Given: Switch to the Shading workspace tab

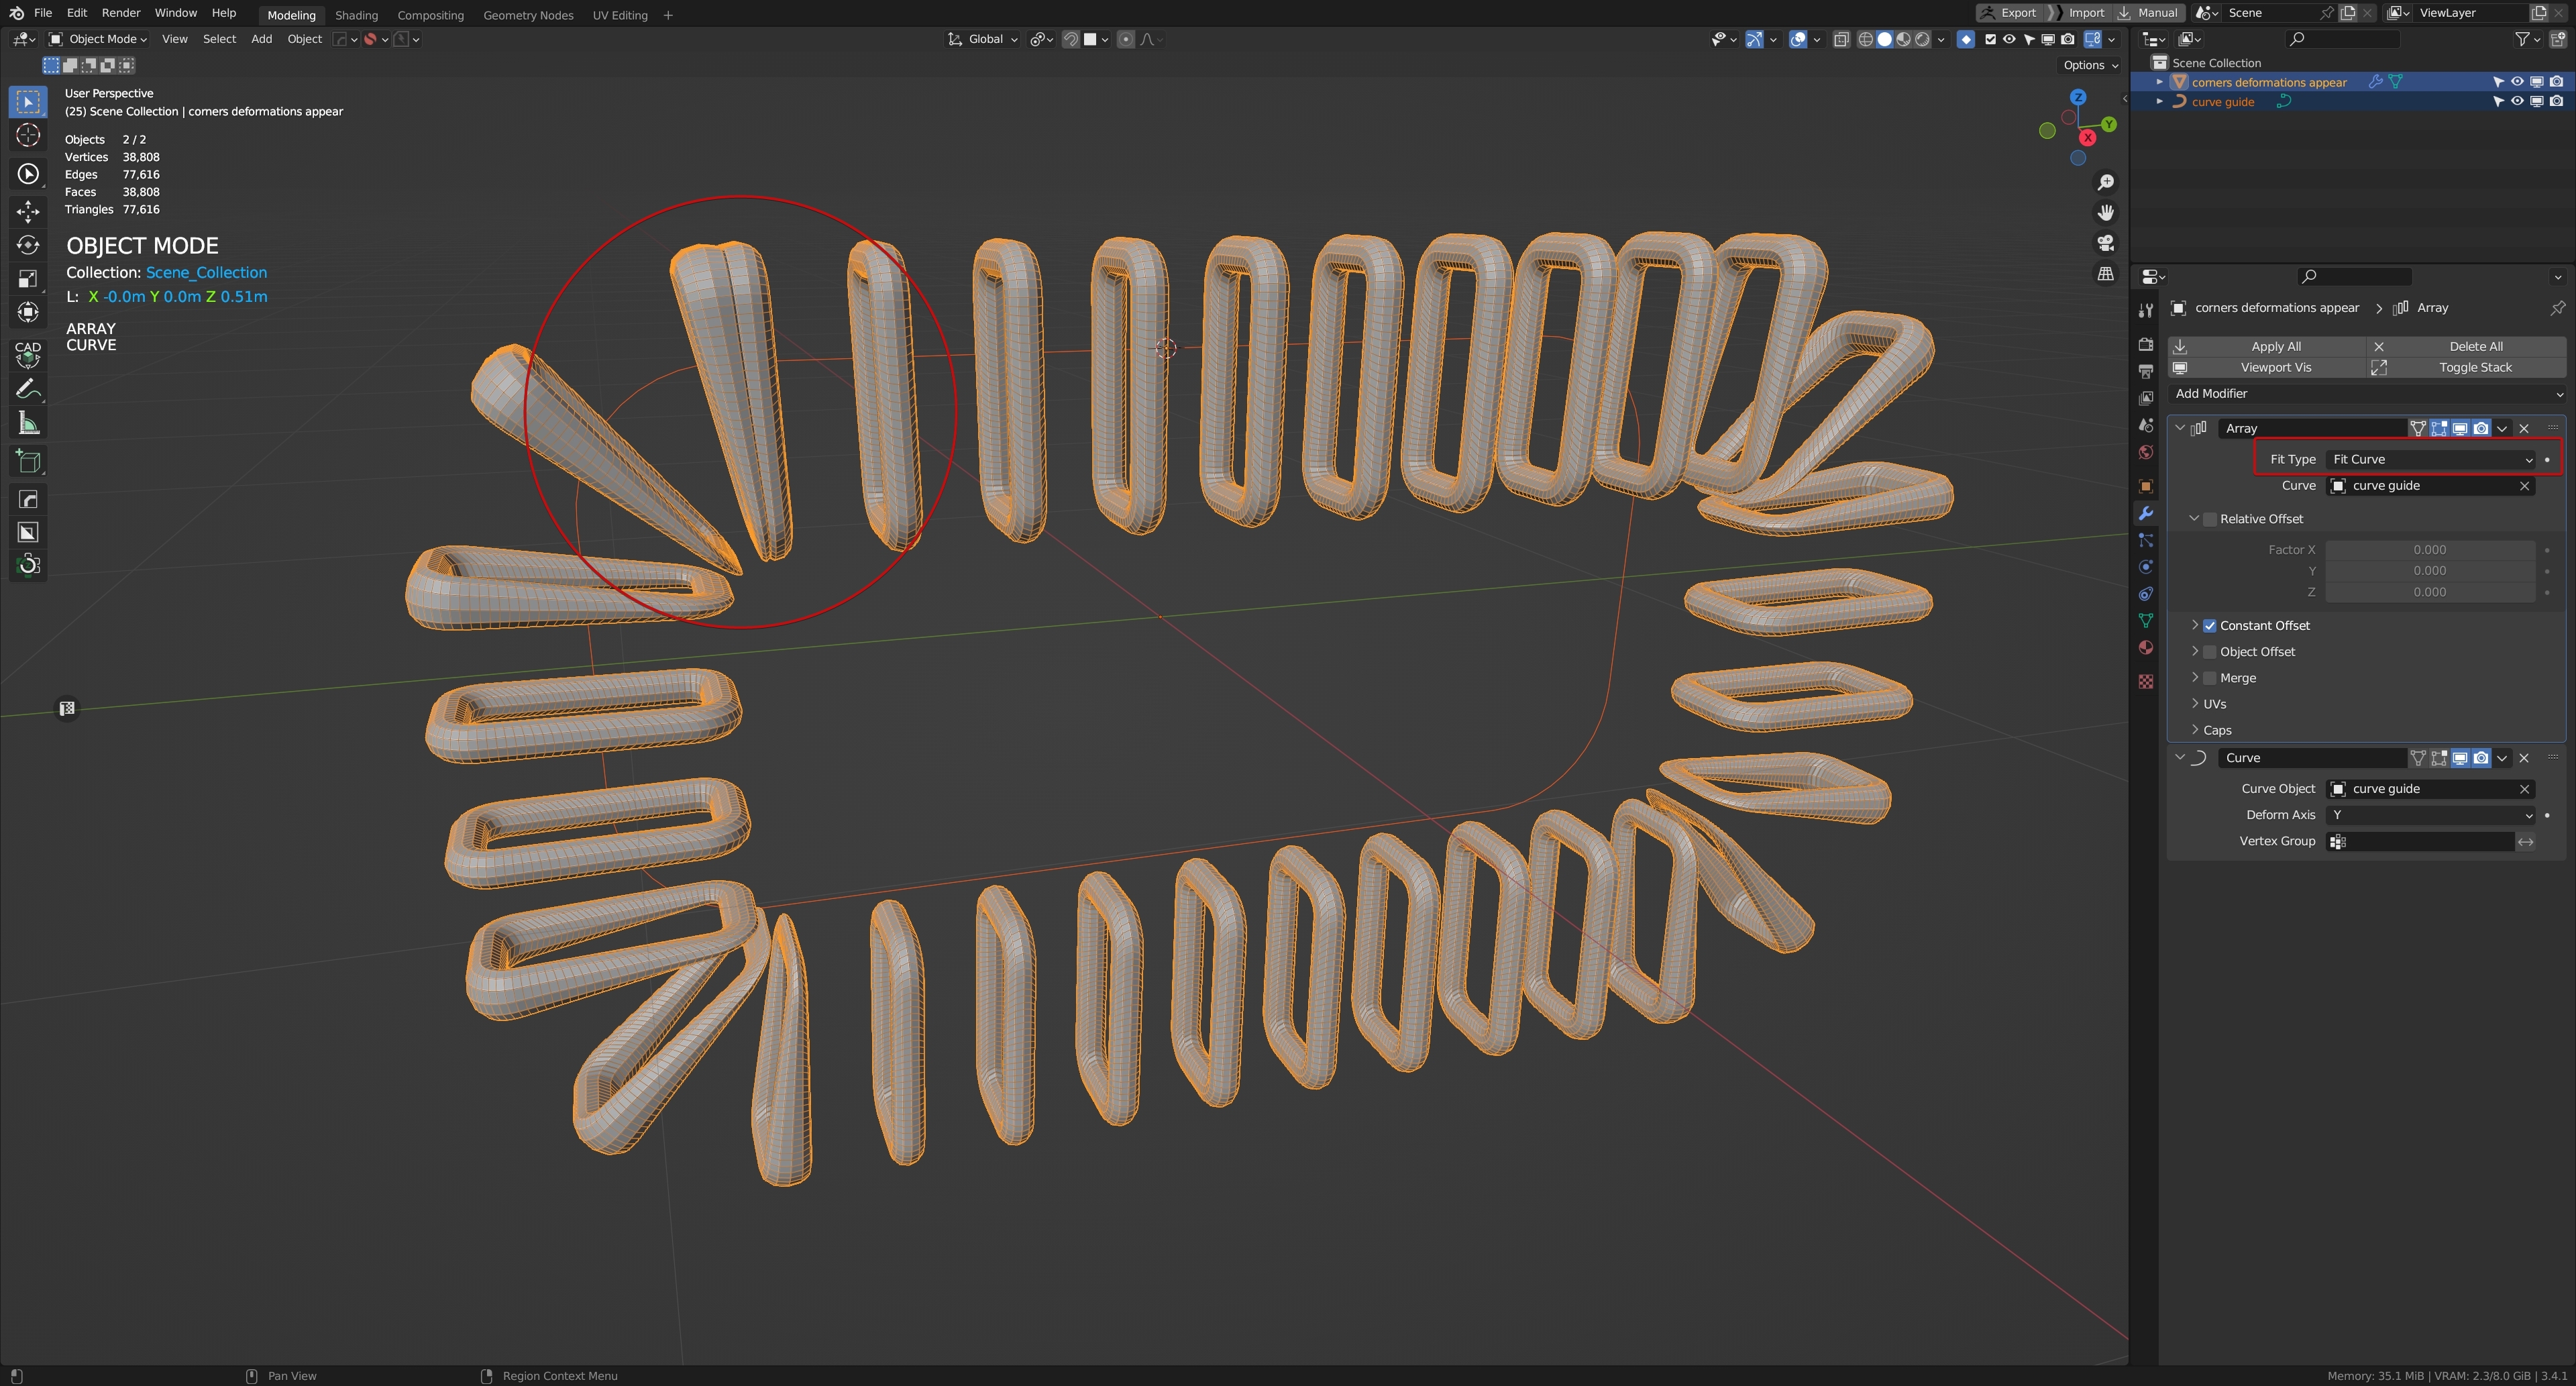Looking at the screenshot, I should tap(356, 15).
